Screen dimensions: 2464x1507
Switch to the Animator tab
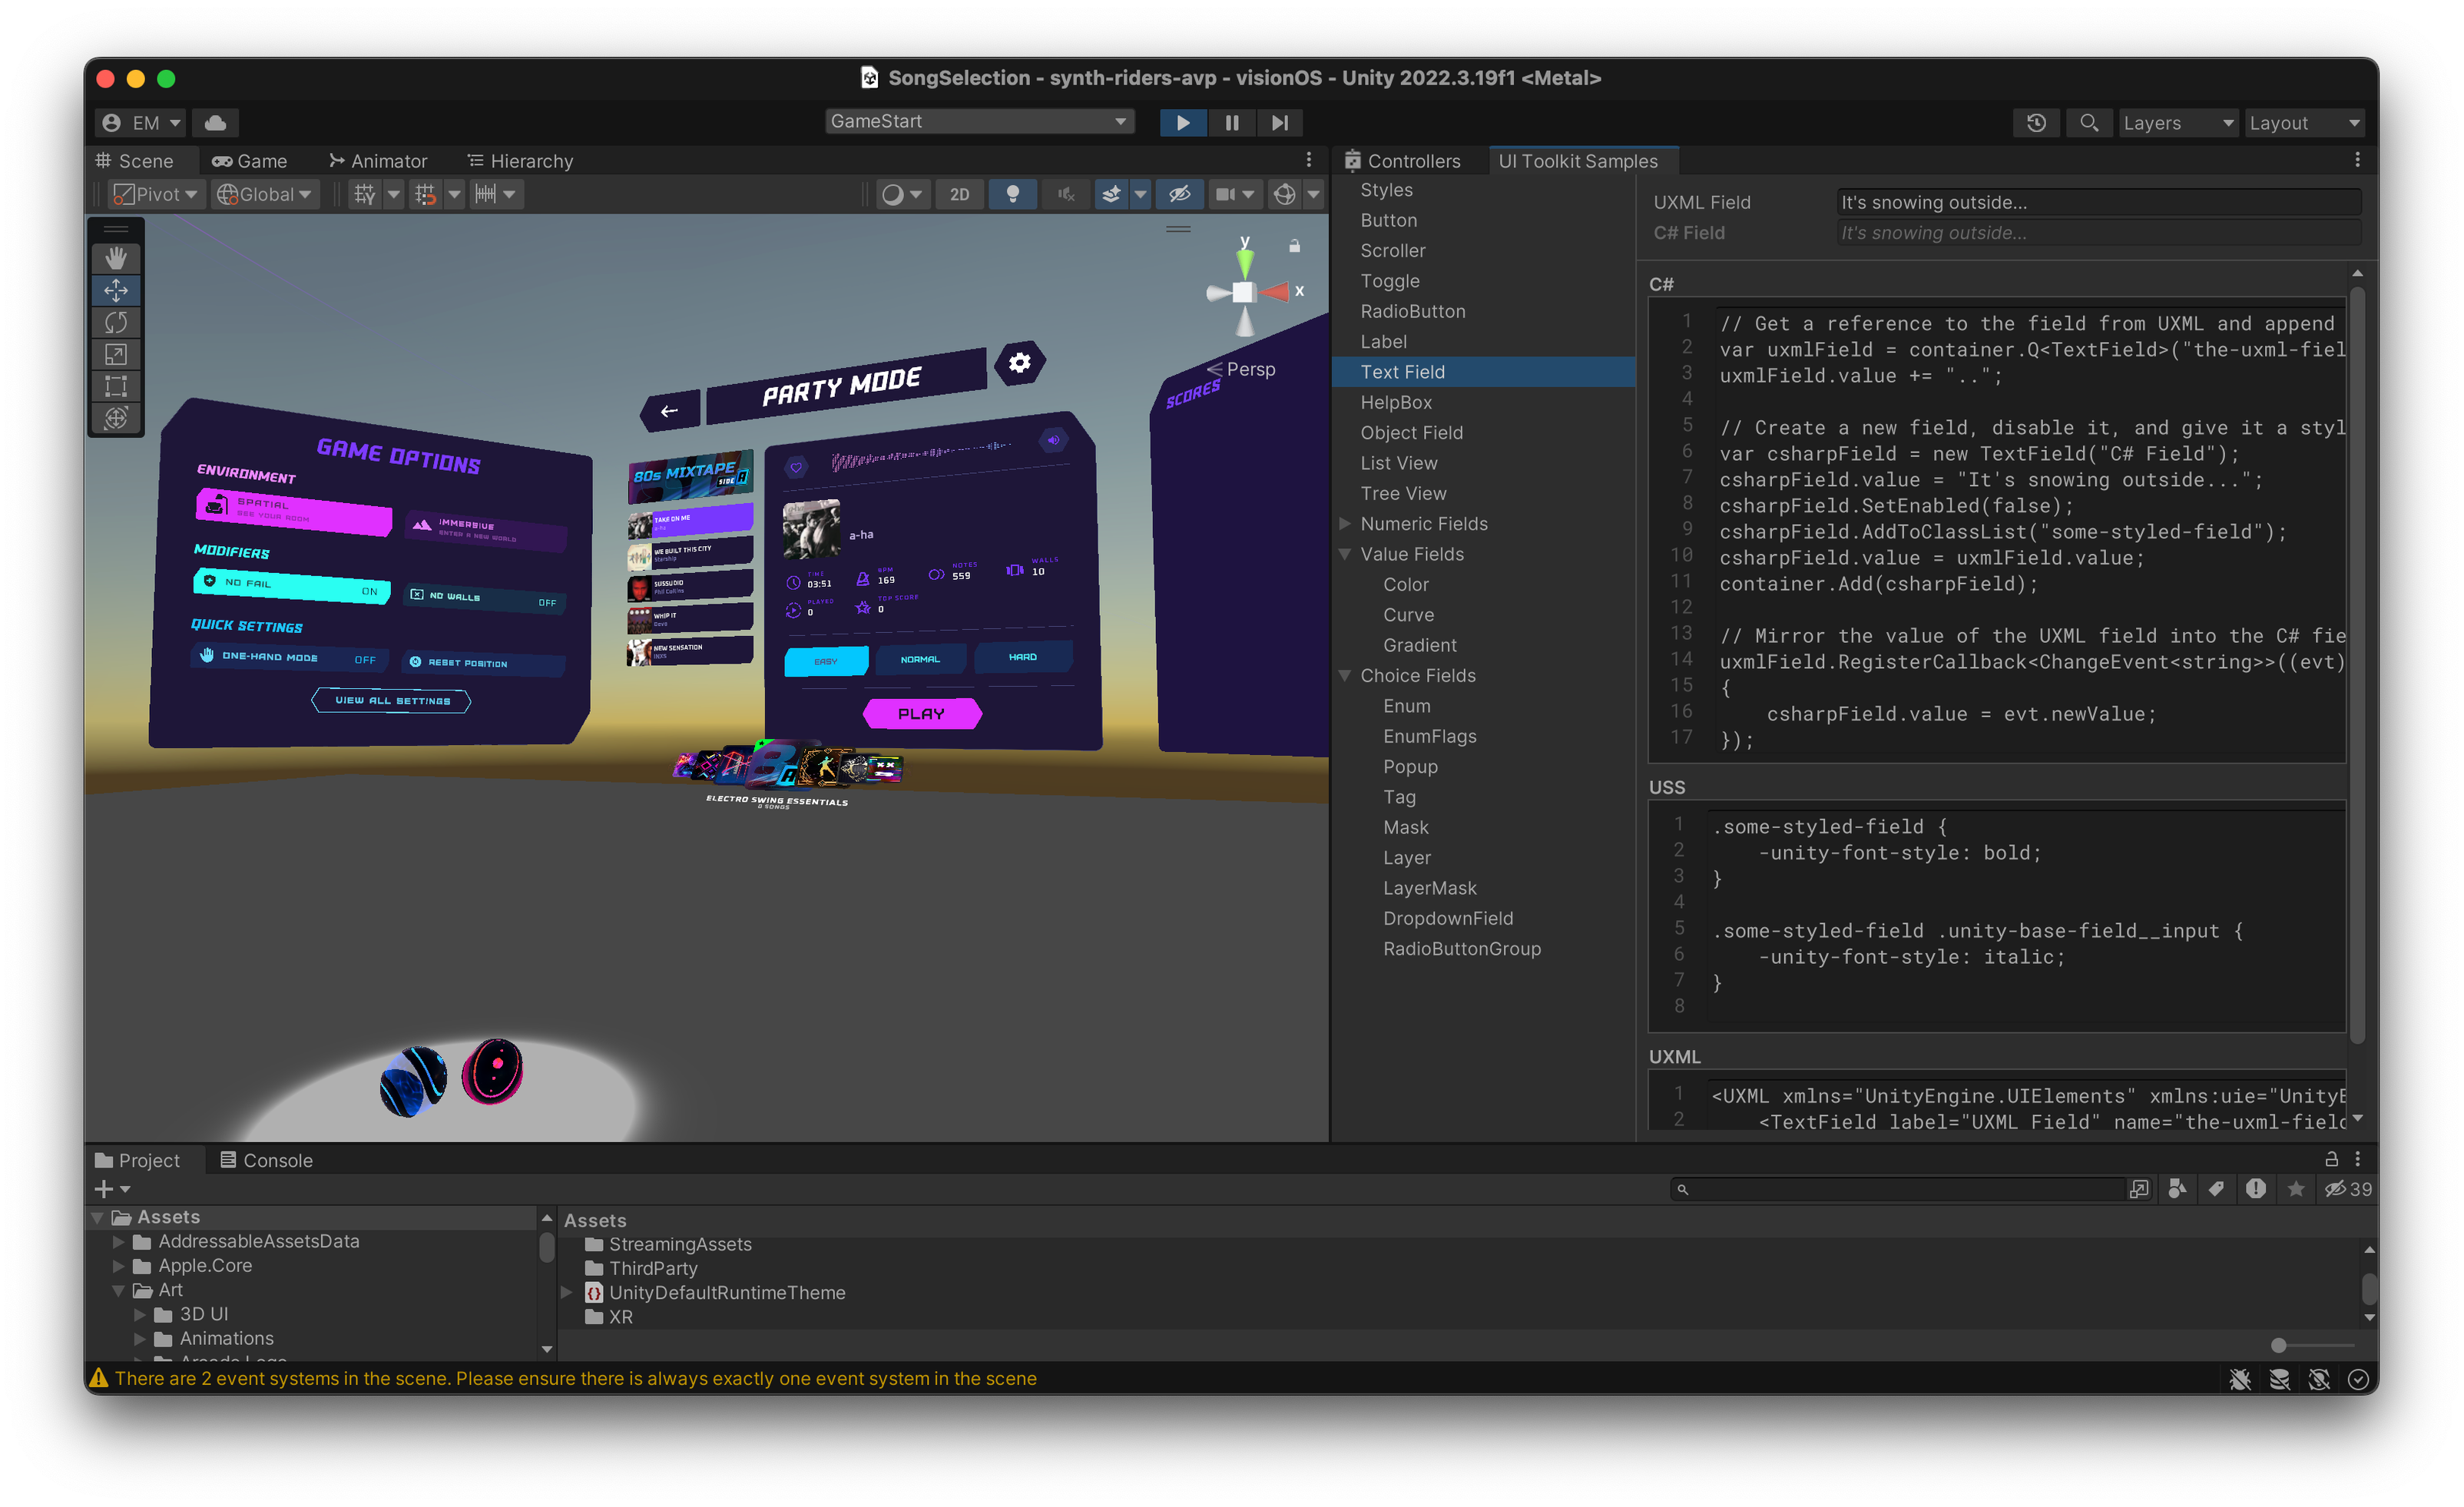(378, 161)
